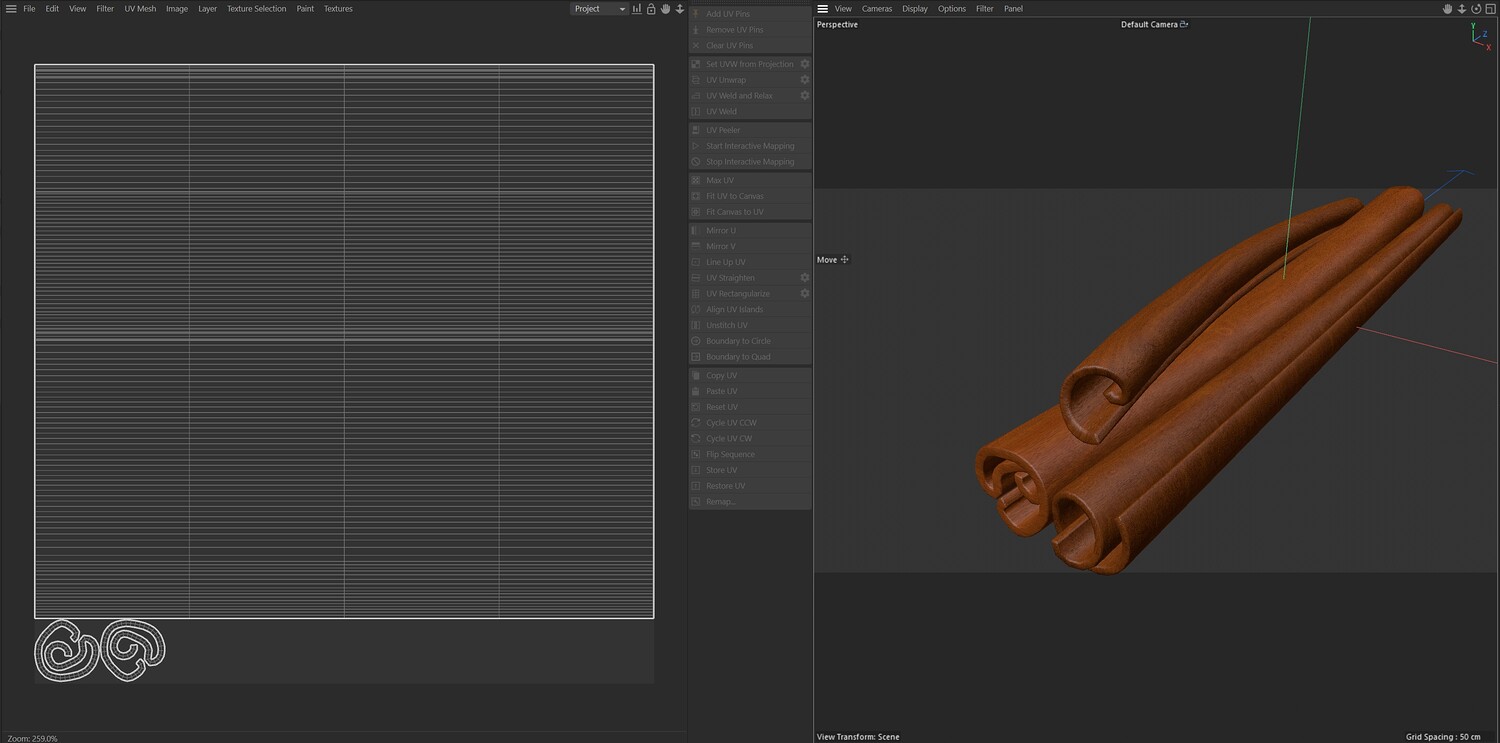Select the 3D viewport pan hand icon
The width and height of the screenshot is (1500, 743).
pos(1447,9)
